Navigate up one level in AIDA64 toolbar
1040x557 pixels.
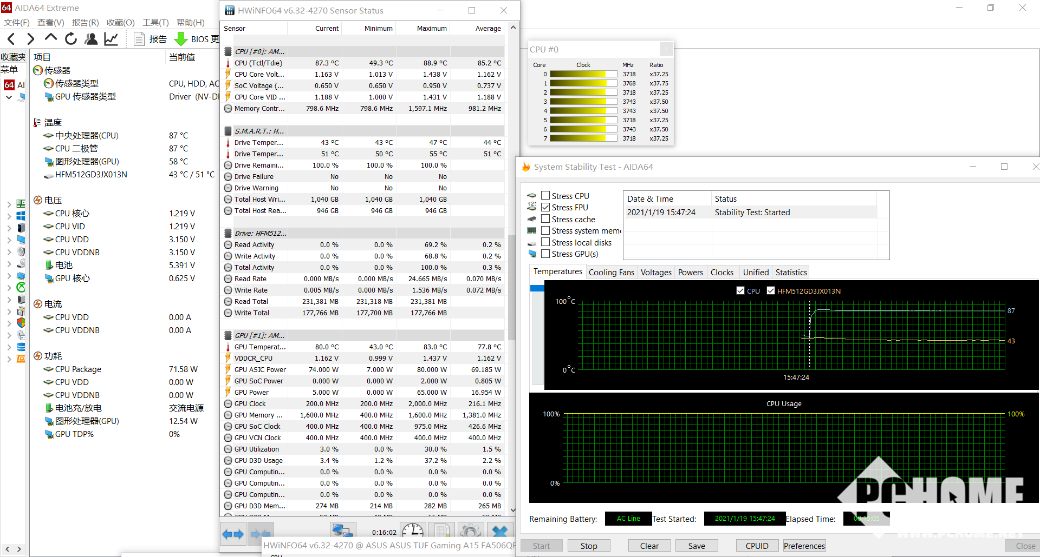(x=51, y=38)
